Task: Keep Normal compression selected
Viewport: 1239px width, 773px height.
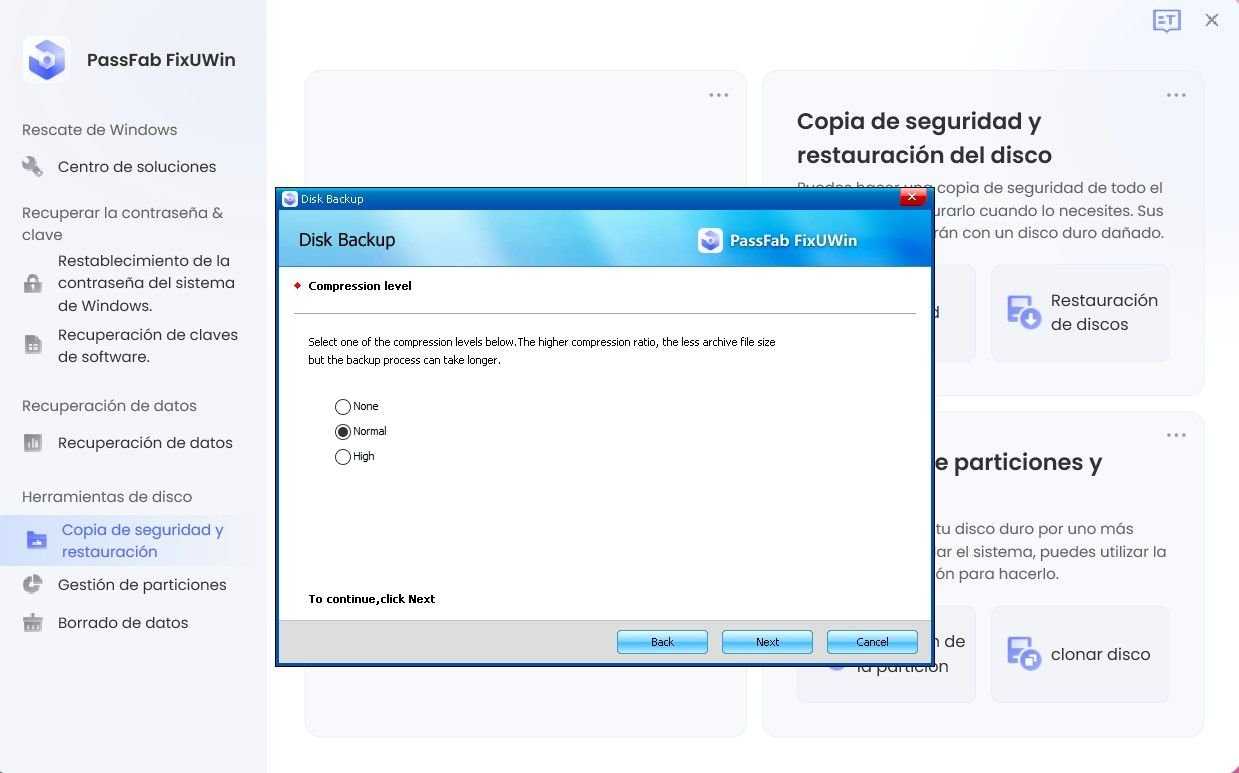Action: [343, 431]
